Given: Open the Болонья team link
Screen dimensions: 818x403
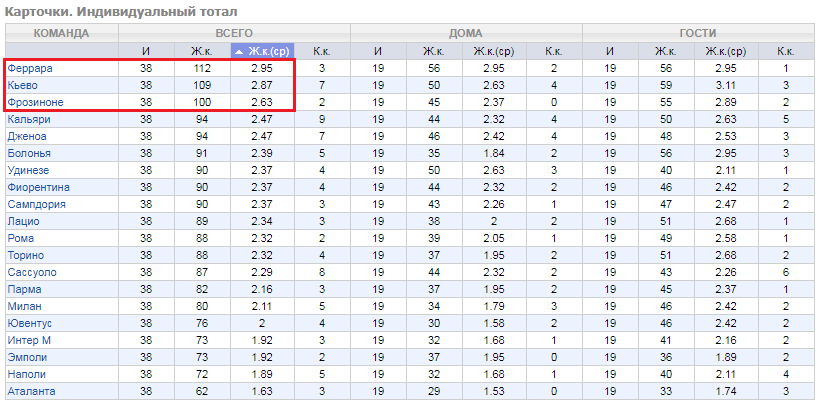Looking at the screenshot, I should [29, 153].
